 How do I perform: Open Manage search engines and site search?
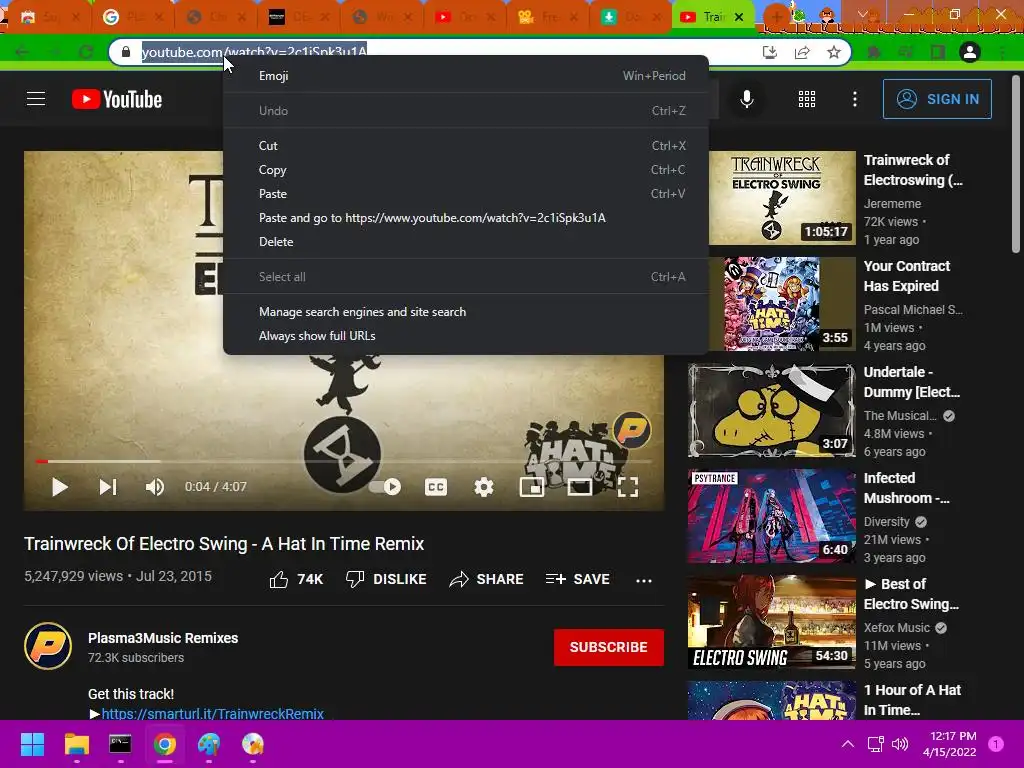(466, 312)
